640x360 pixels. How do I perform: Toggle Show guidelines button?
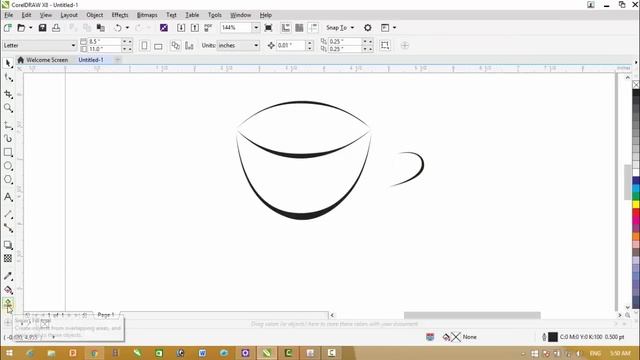tap(313, 28)
